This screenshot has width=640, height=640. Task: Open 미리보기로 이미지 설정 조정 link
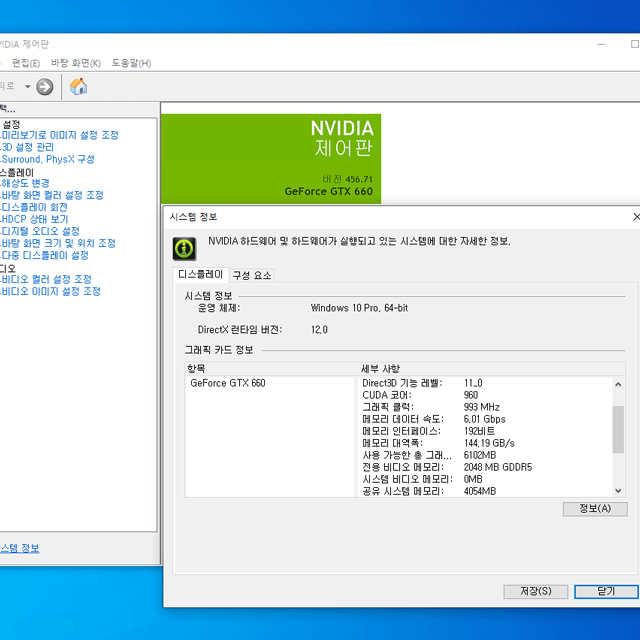pyautogui.click(x=60, y=135)
